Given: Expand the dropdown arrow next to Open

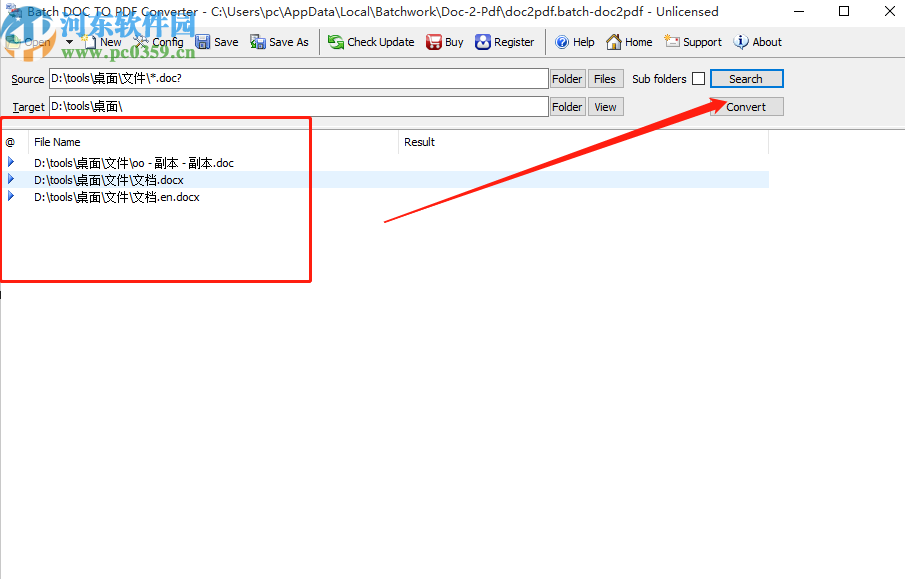Looking at the screenshot, I should (x=68, y=41).
